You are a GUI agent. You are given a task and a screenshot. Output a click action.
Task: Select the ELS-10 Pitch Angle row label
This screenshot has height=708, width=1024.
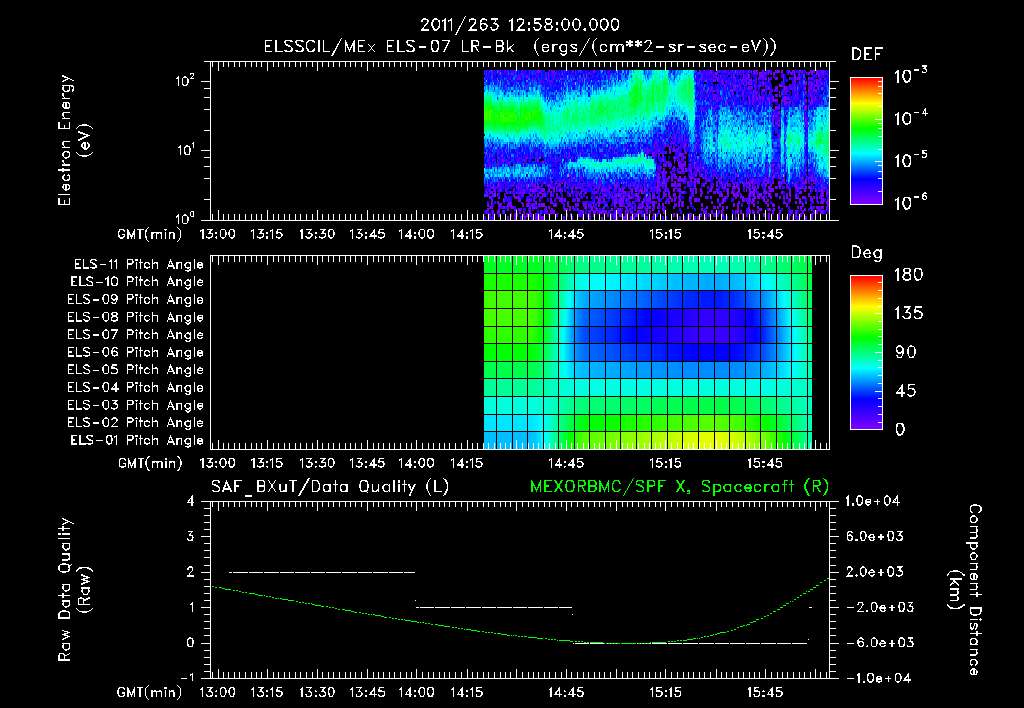click(x=137, y=282)
